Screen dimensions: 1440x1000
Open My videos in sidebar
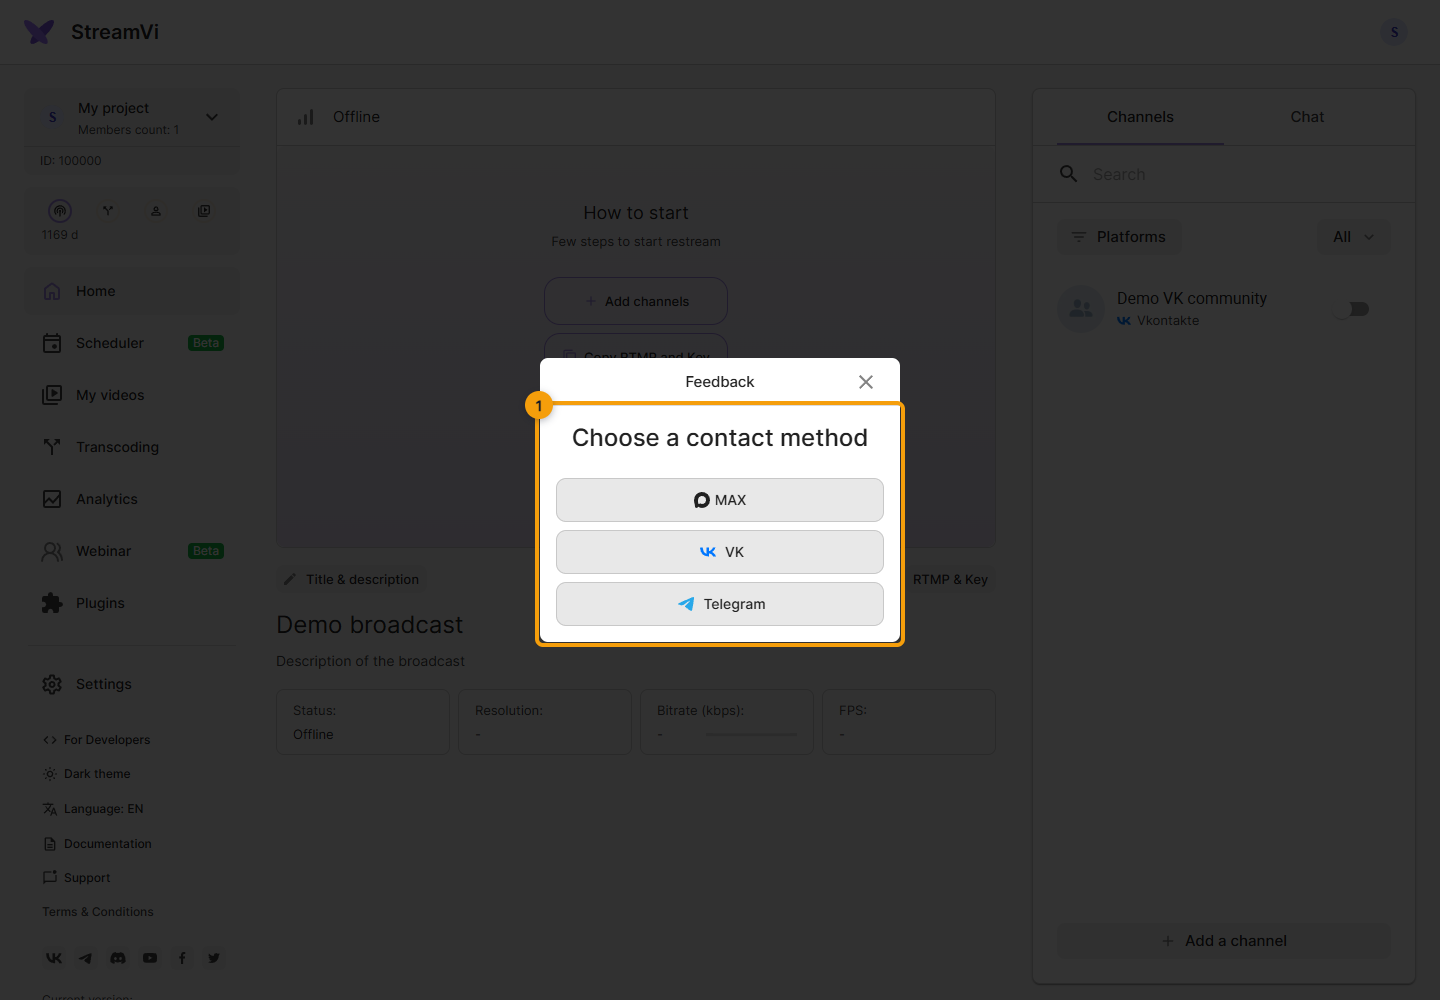(132, 395)
